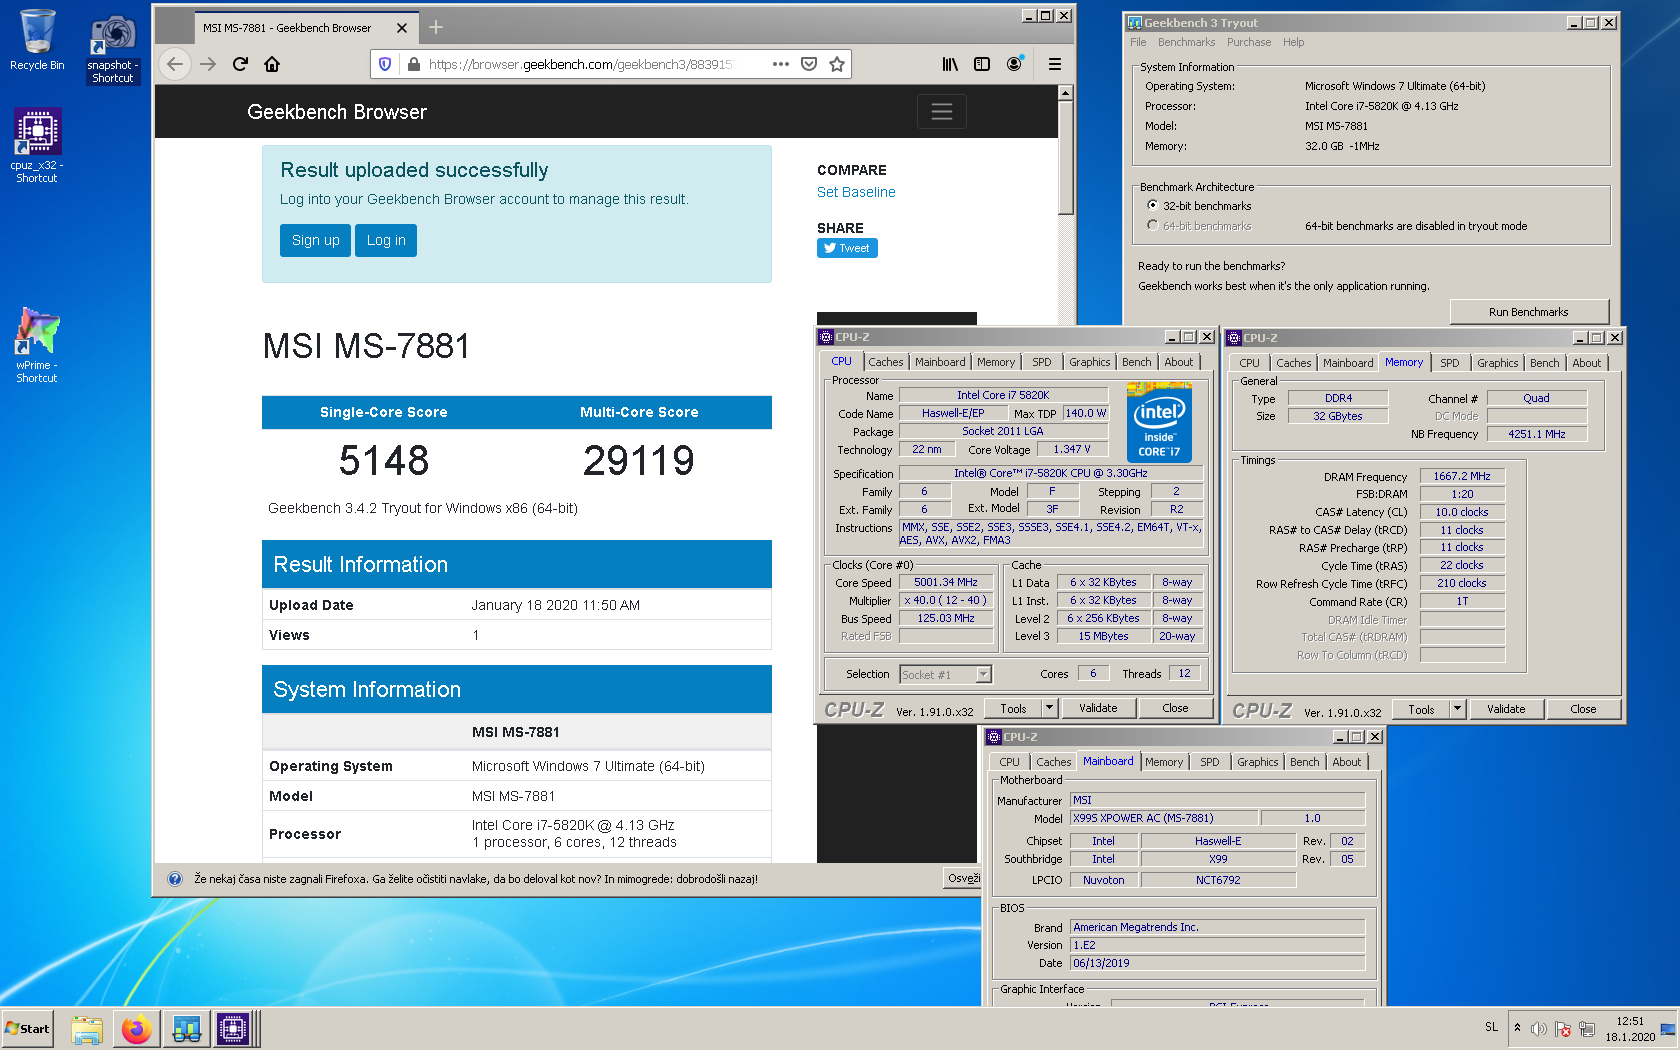The width and height of the screenshot is (1680, 1050).
Task: Launch the wPrime shortcut icon
Action: 37,346
